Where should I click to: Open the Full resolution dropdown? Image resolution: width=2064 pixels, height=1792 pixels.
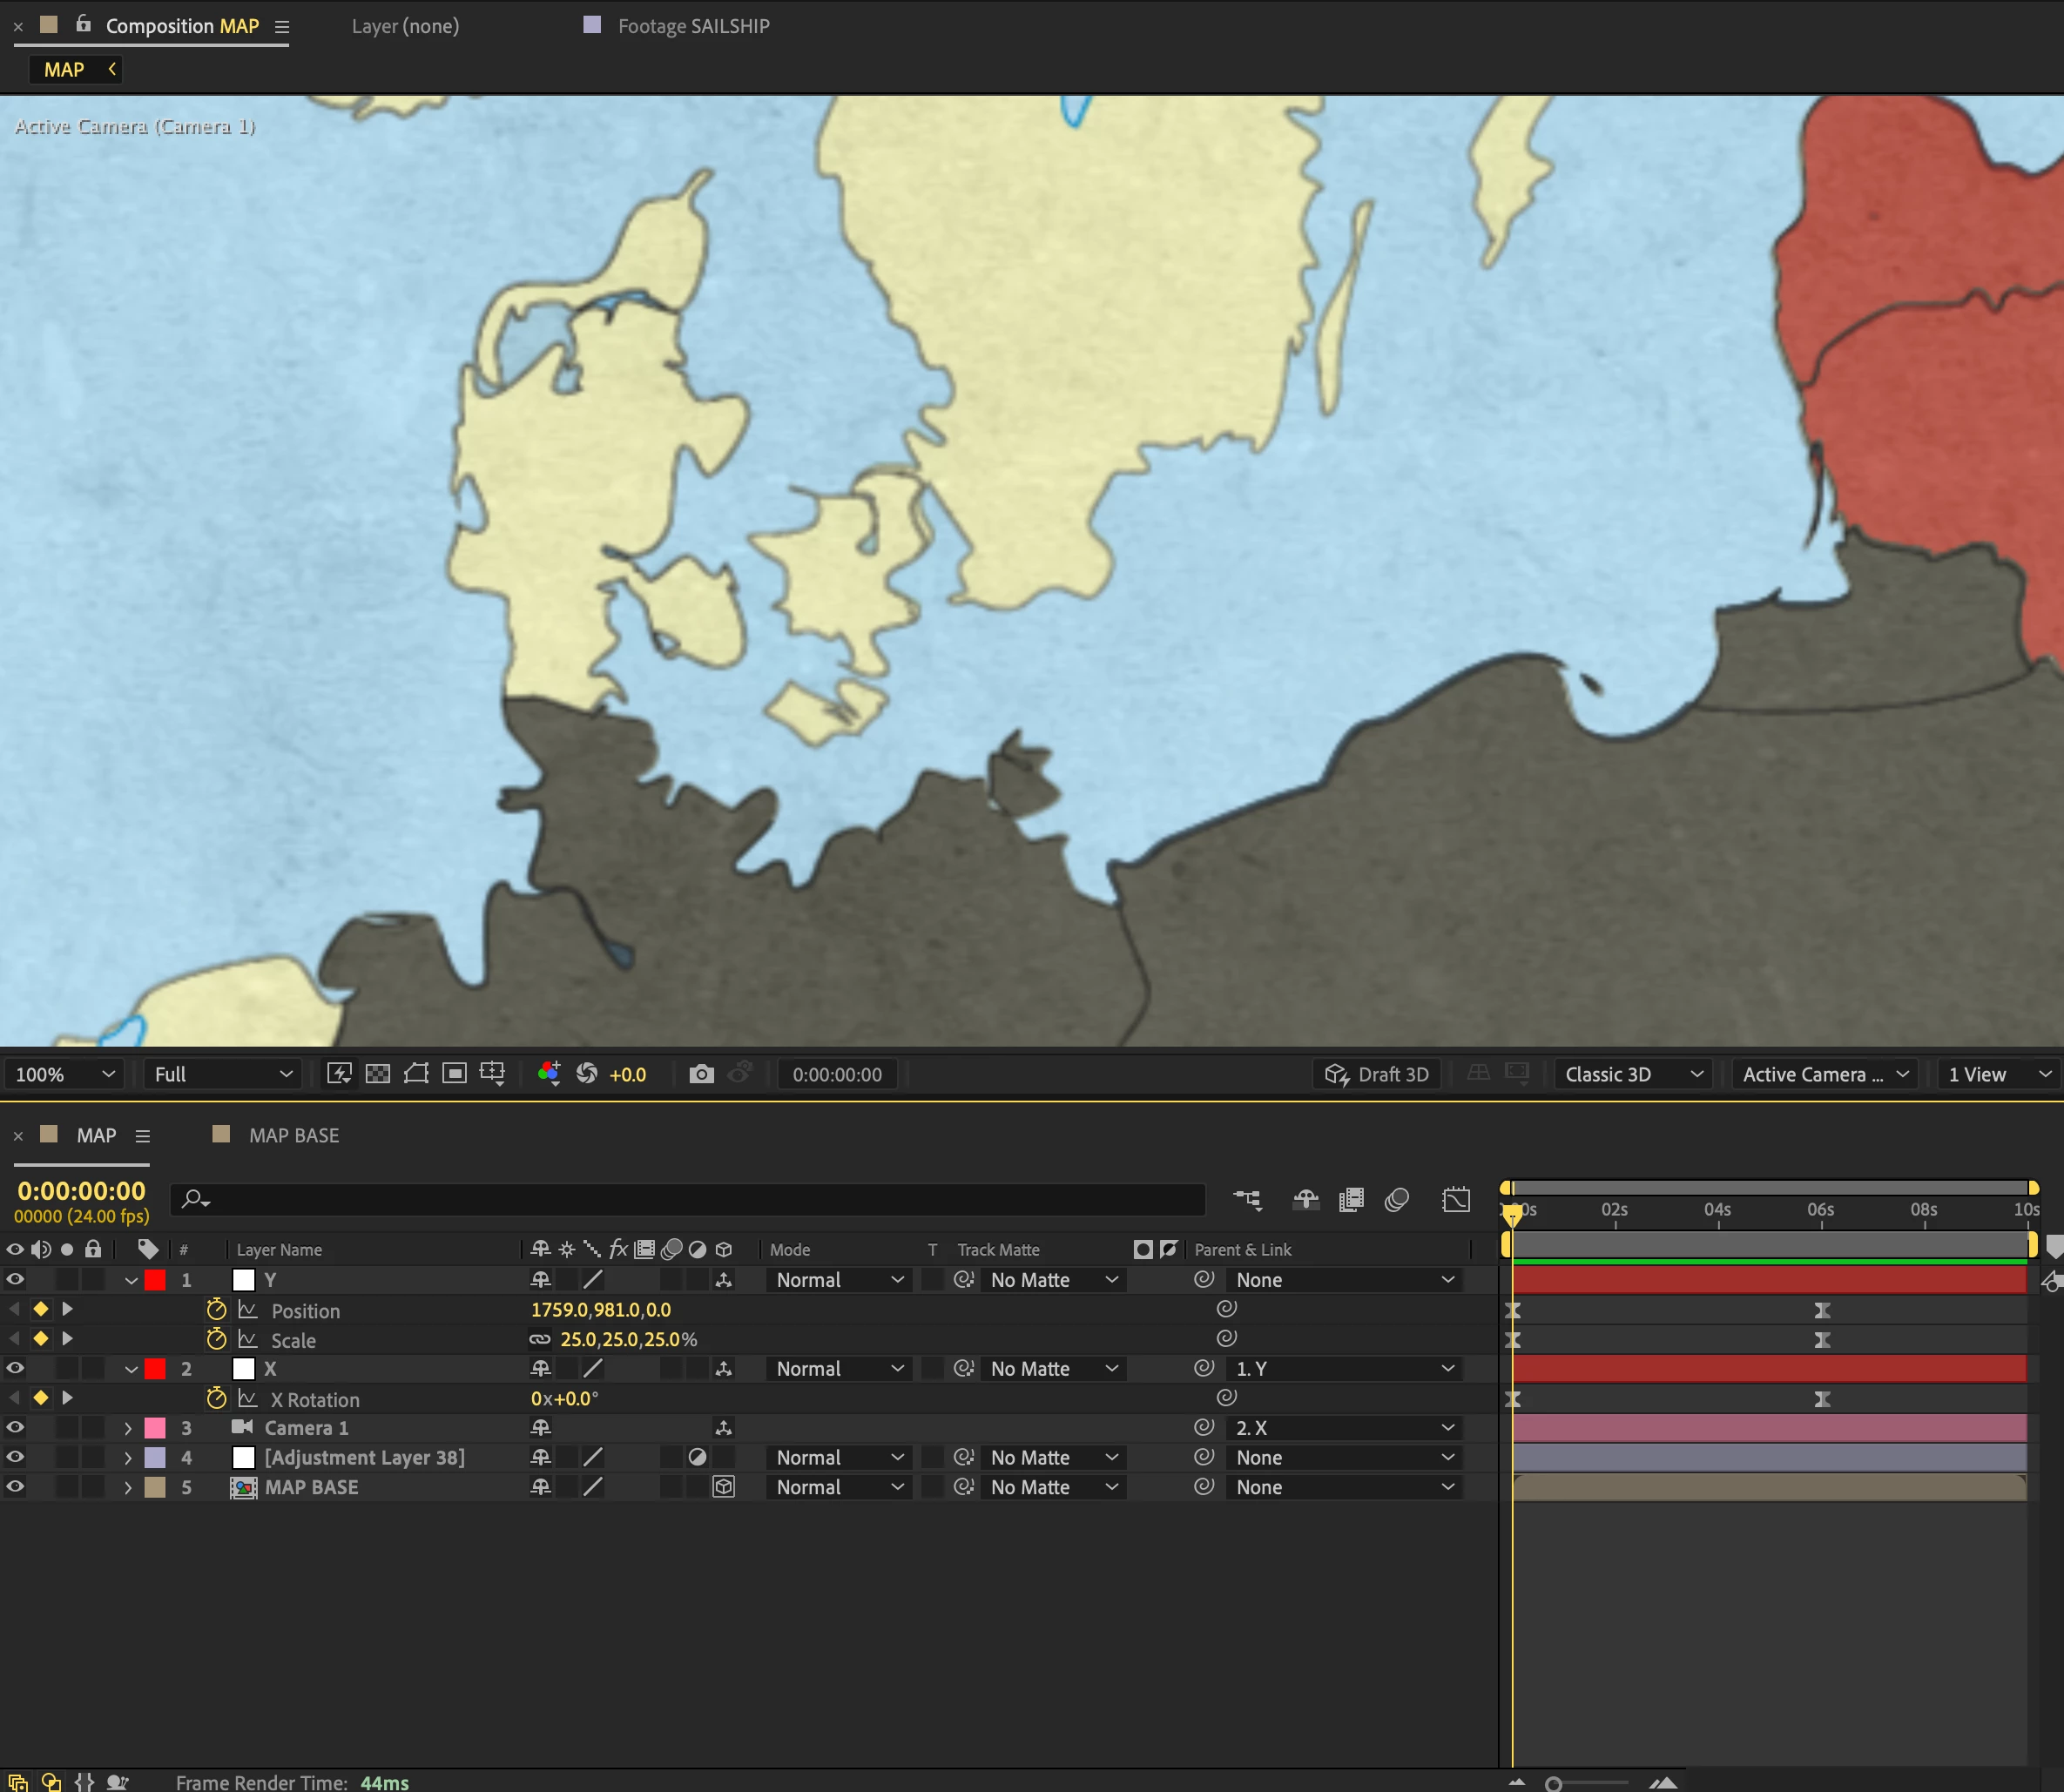coord(222,1074)
